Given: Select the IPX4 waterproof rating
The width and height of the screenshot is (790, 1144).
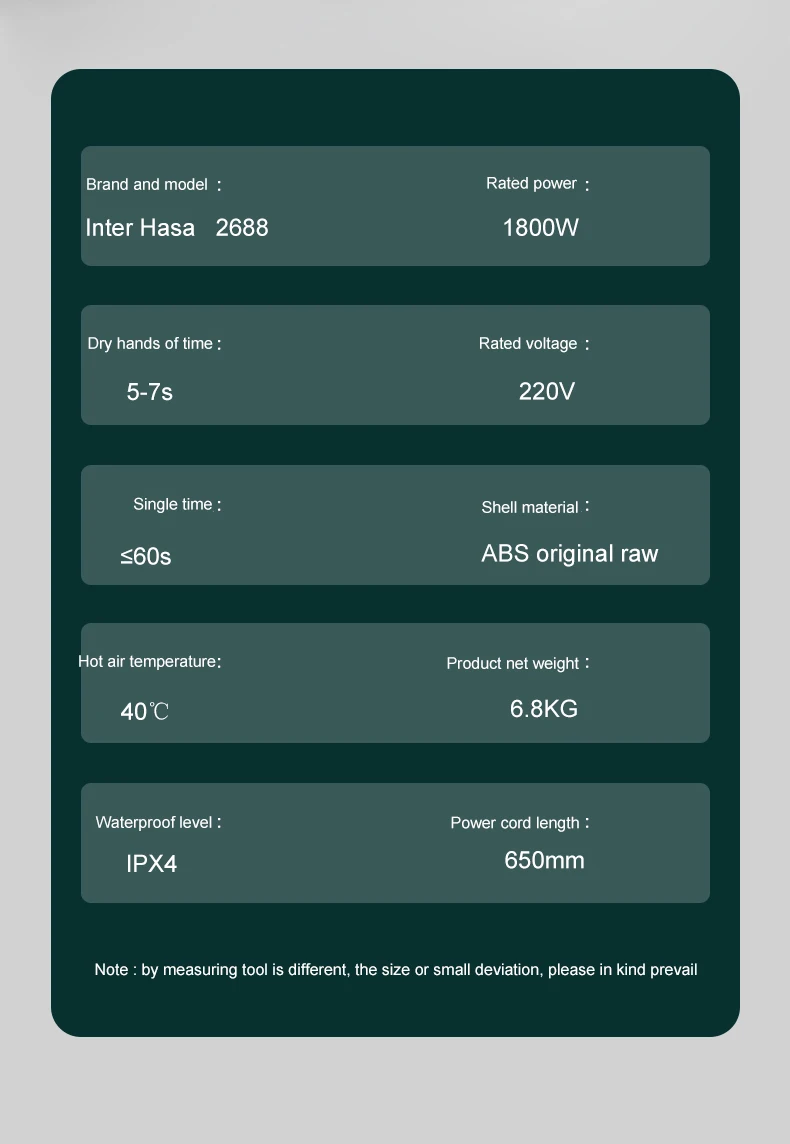Looking at the screenshot, I should tap(152, 864).
